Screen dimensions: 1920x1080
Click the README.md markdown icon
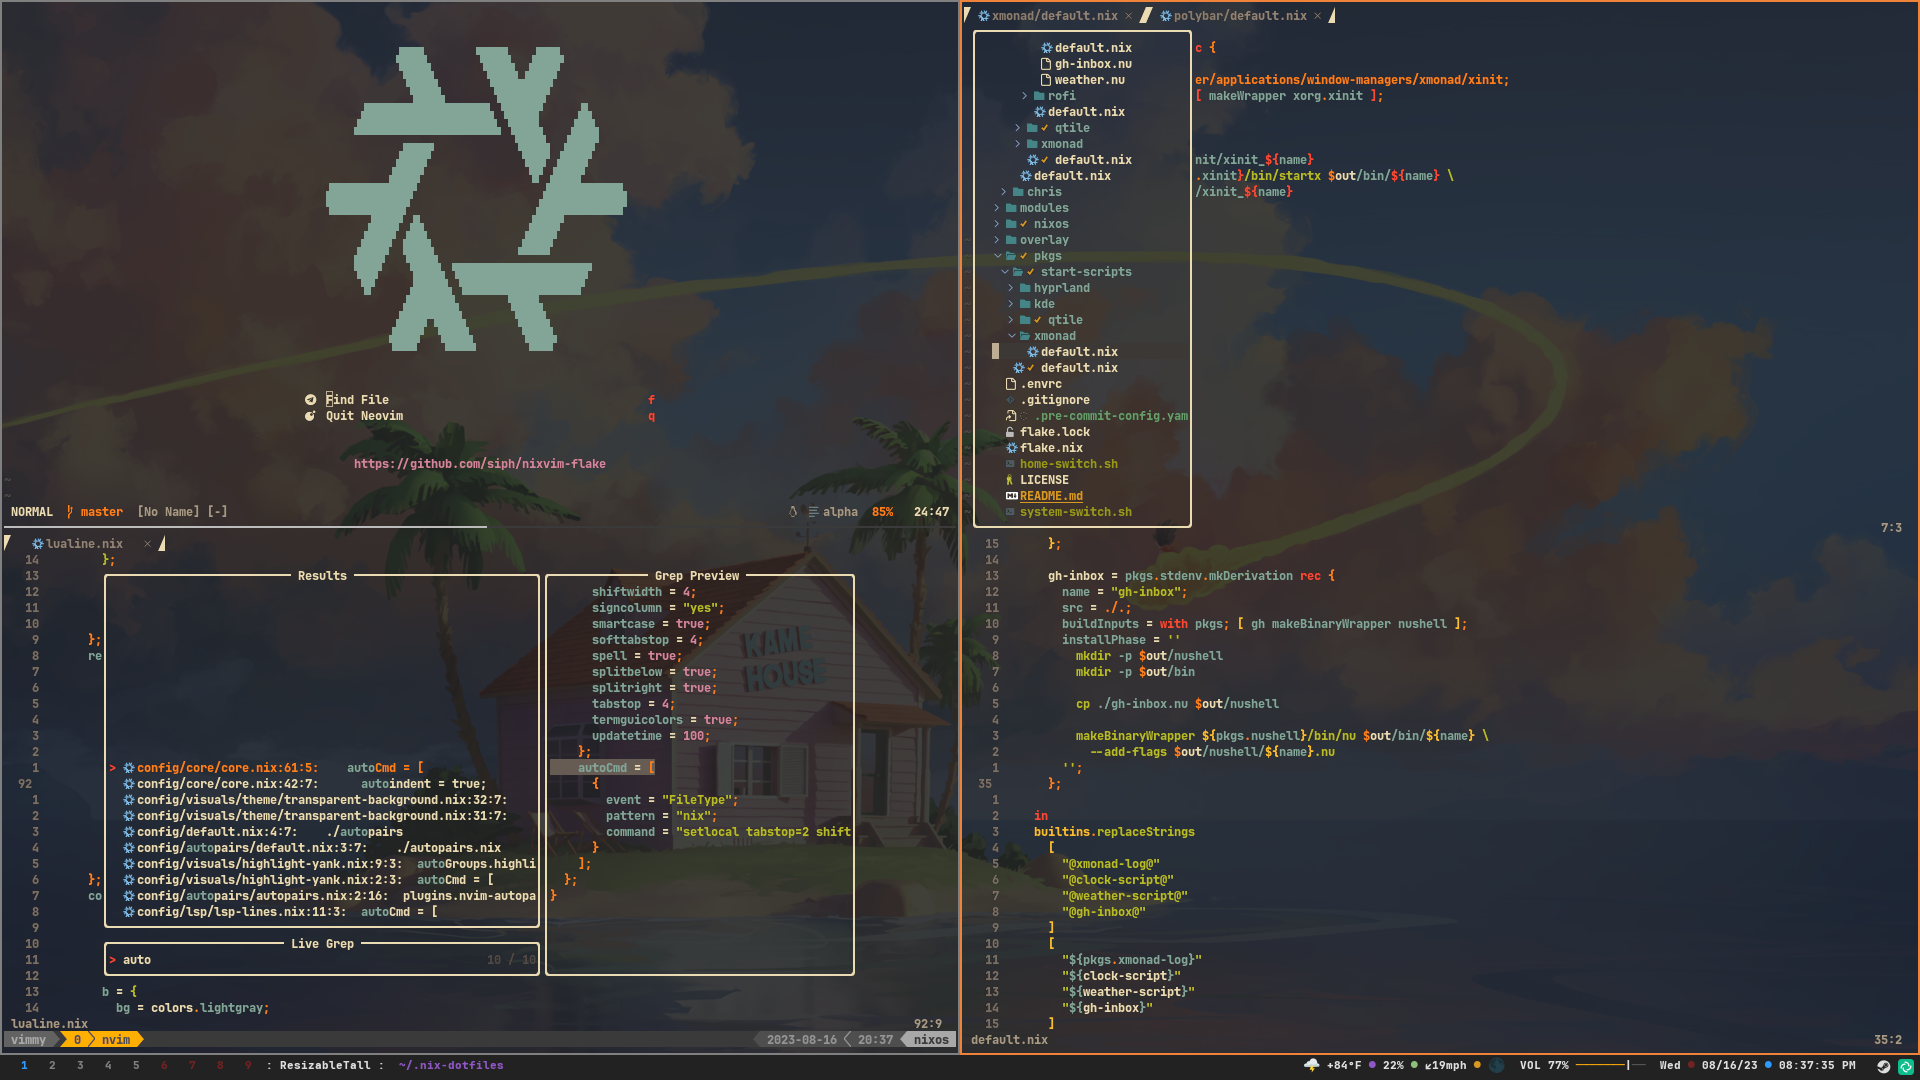tap(1011, 496)
